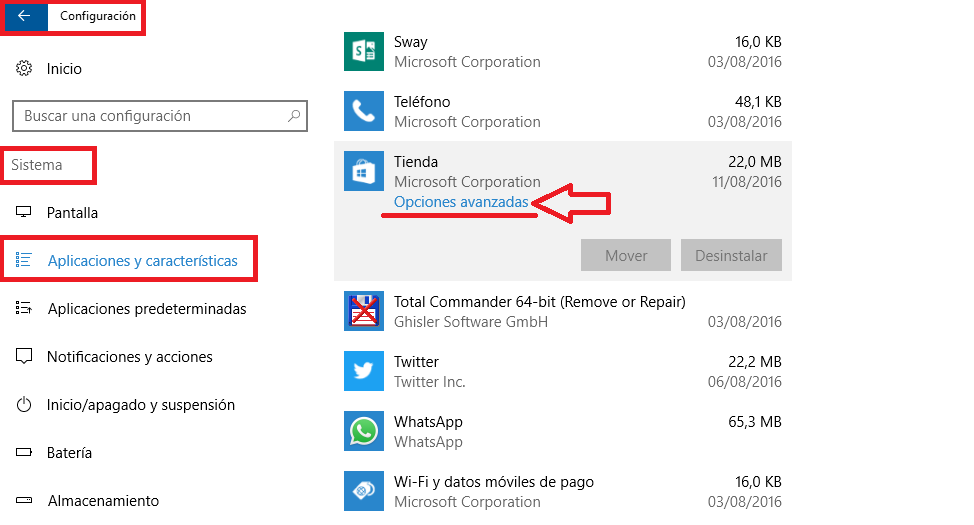Click Twitter Inc. publisher text
This screenshot has height=525, width=974.
coord(430,381)
